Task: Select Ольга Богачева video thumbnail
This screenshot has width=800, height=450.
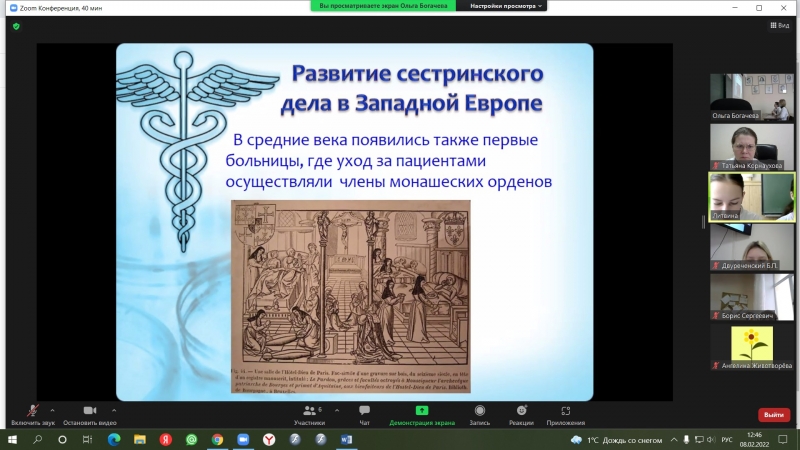Action: [x=752, y=97]
